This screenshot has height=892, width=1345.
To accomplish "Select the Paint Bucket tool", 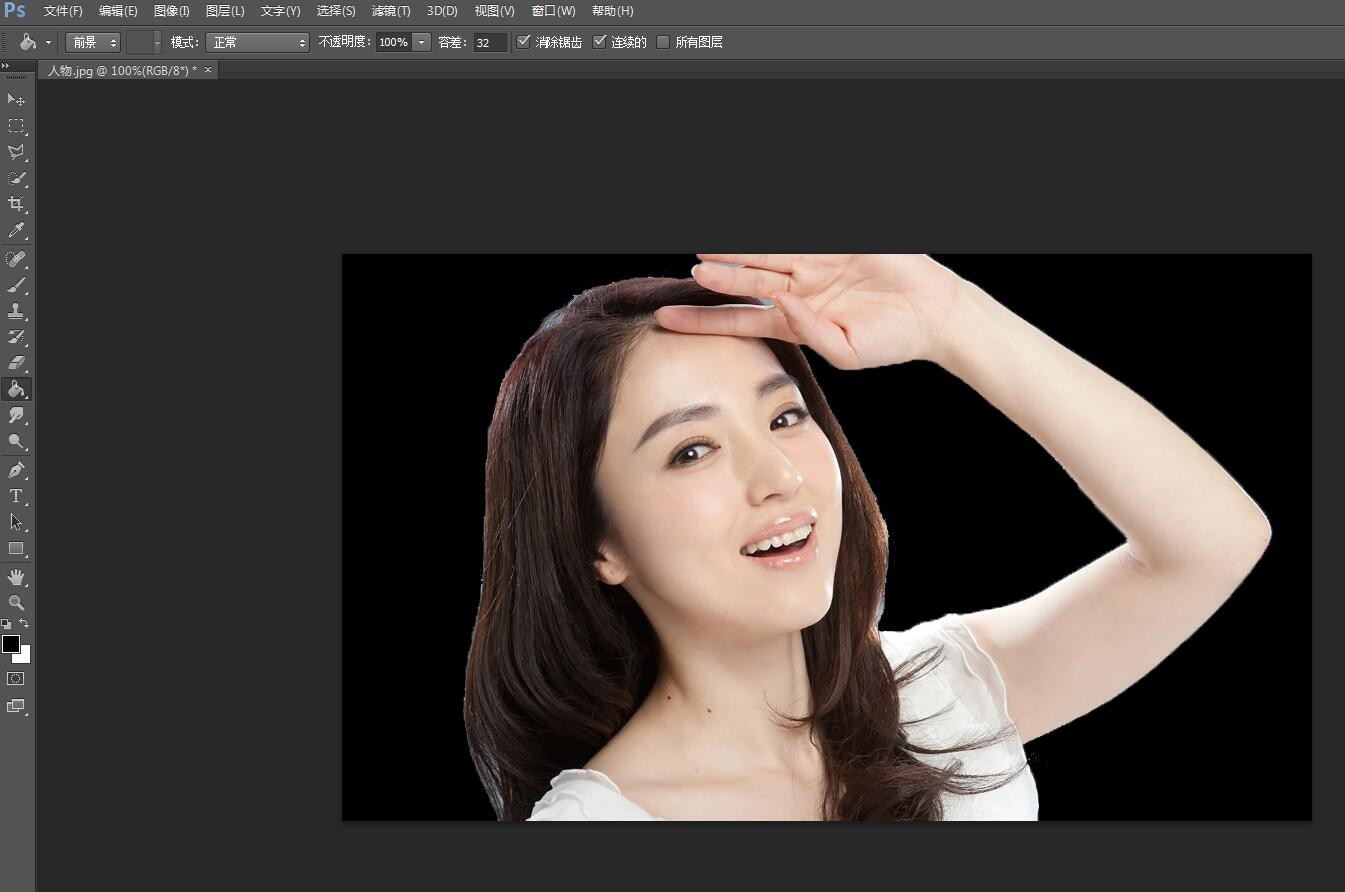I will 16,389.
